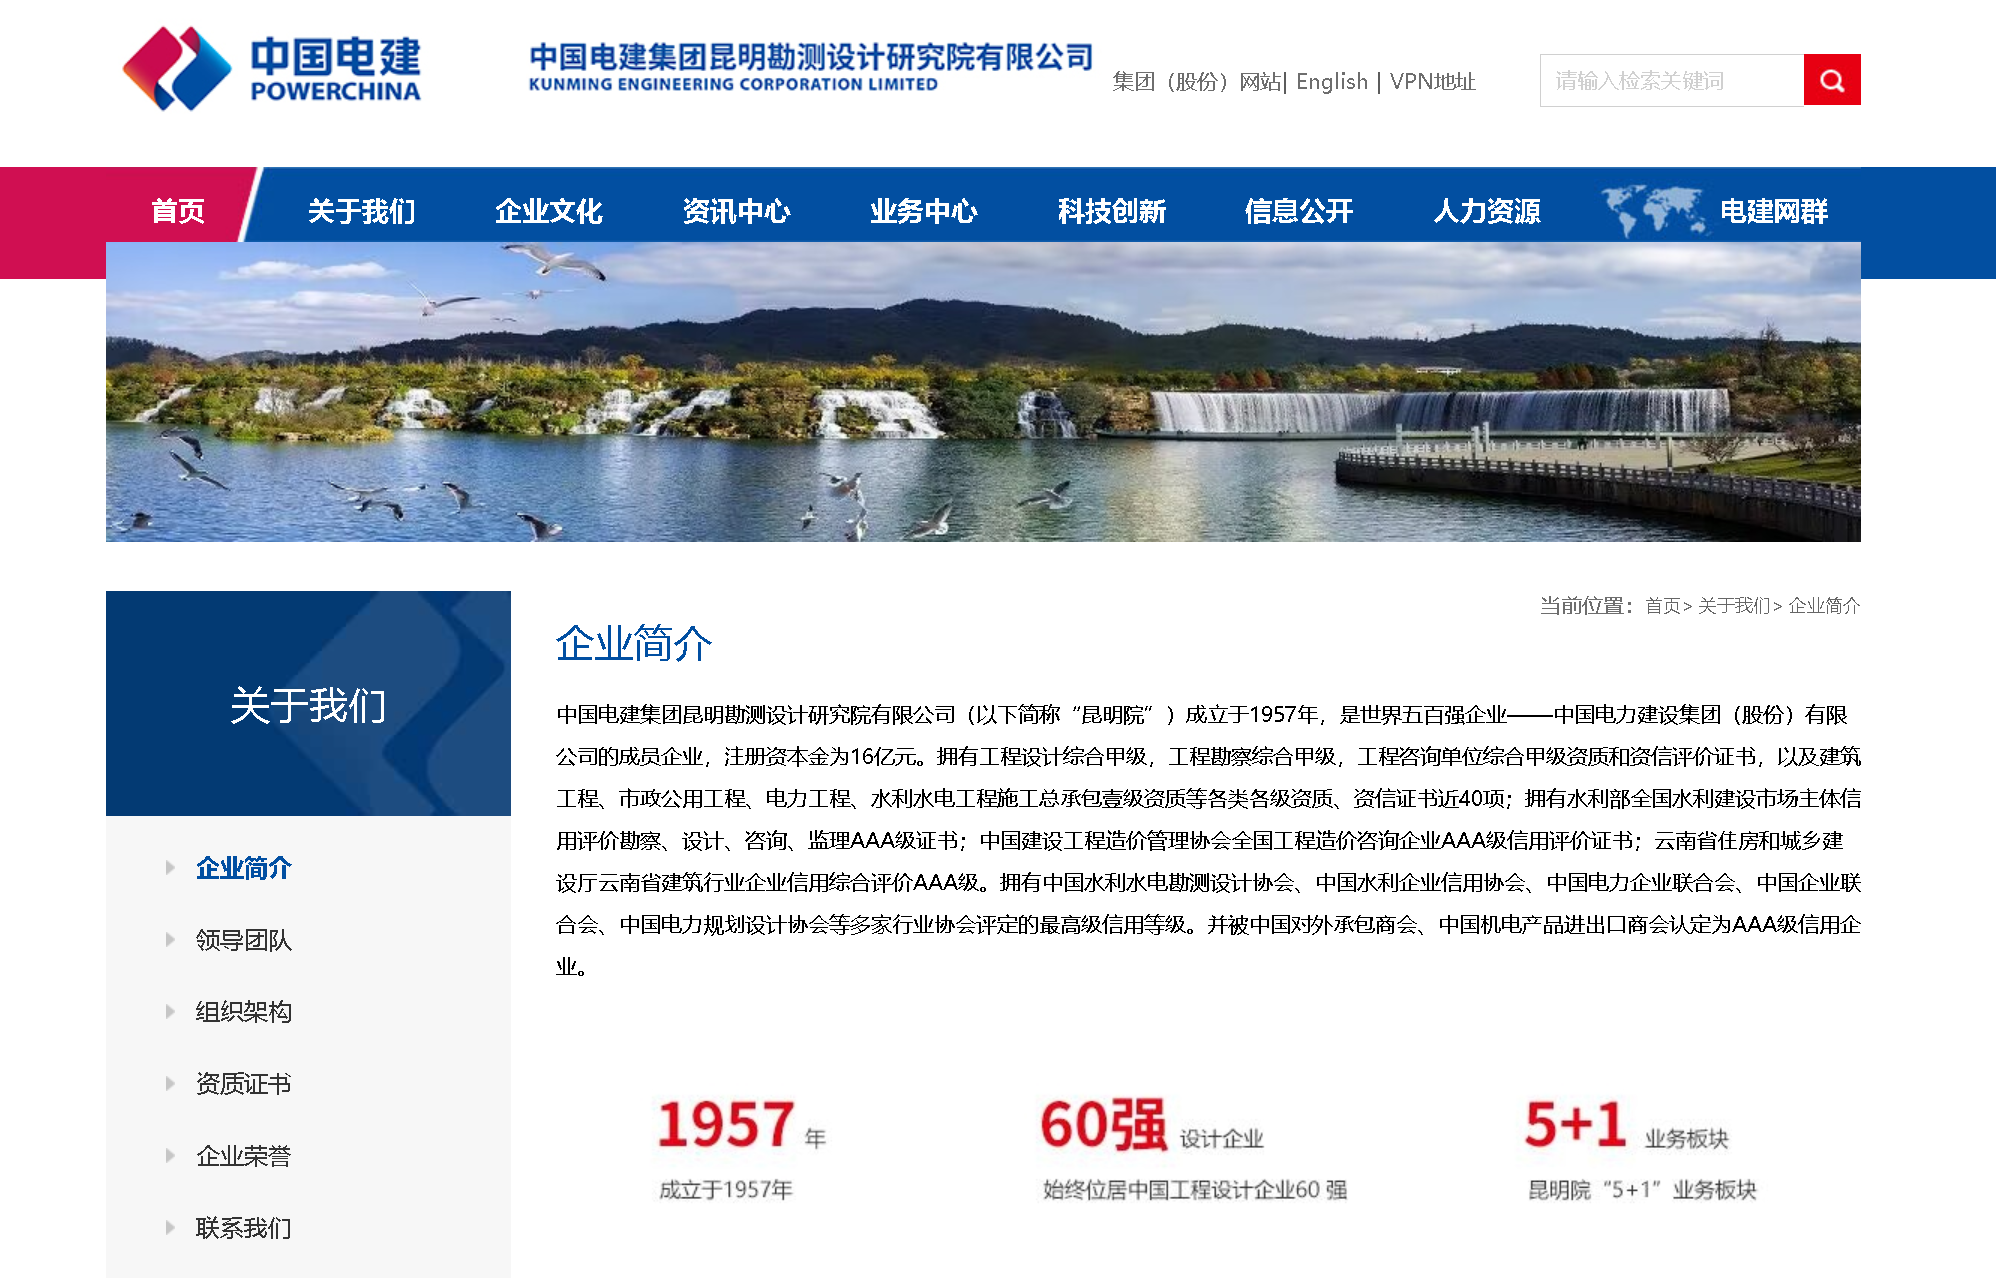This screenshot has height=1282, width=1996.
Task: Select 企业荣誉 in the sidebar
Action: (x=244, y=1156)
